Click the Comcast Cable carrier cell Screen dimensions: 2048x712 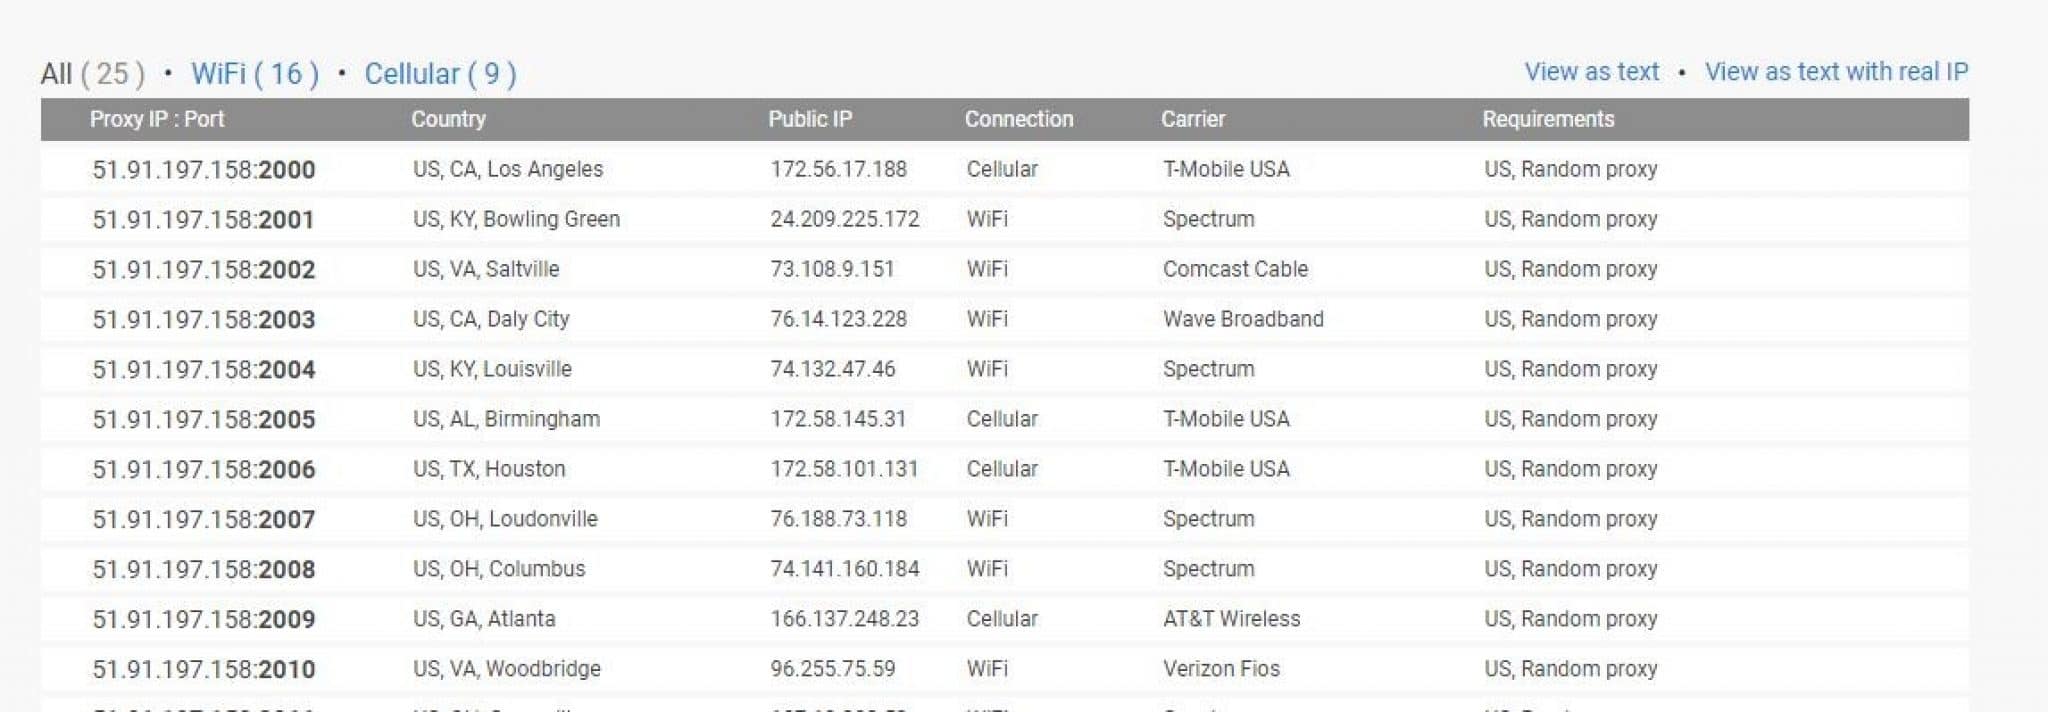1235,269
